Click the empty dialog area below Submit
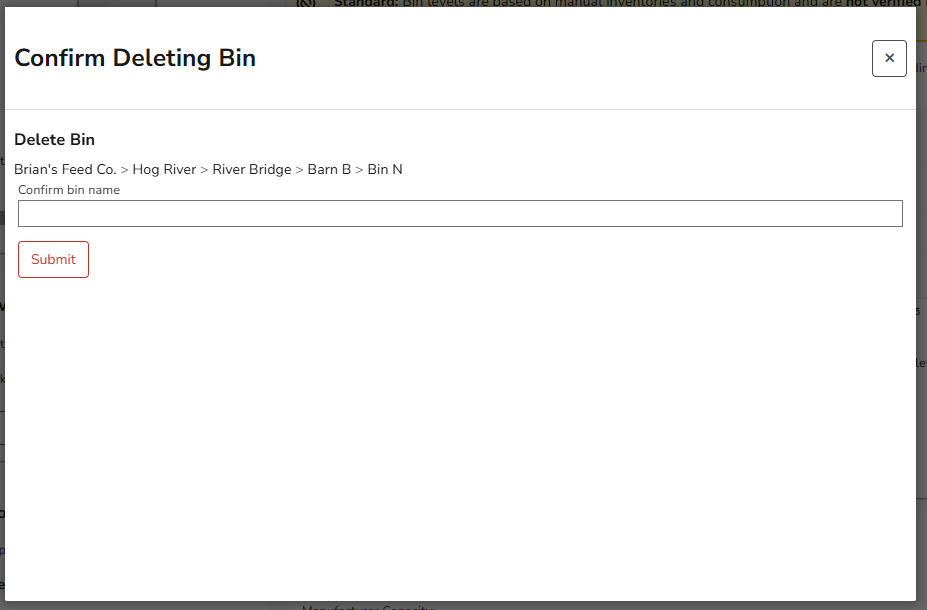 pyautogui.click(x=460, y=437)
